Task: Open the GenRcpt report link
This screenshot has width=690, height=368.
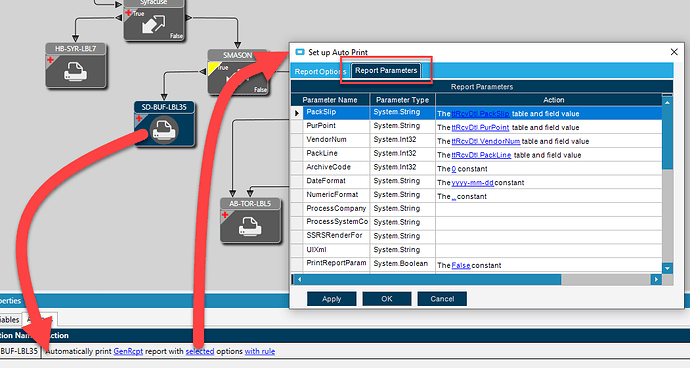Action: click(128, 351)
